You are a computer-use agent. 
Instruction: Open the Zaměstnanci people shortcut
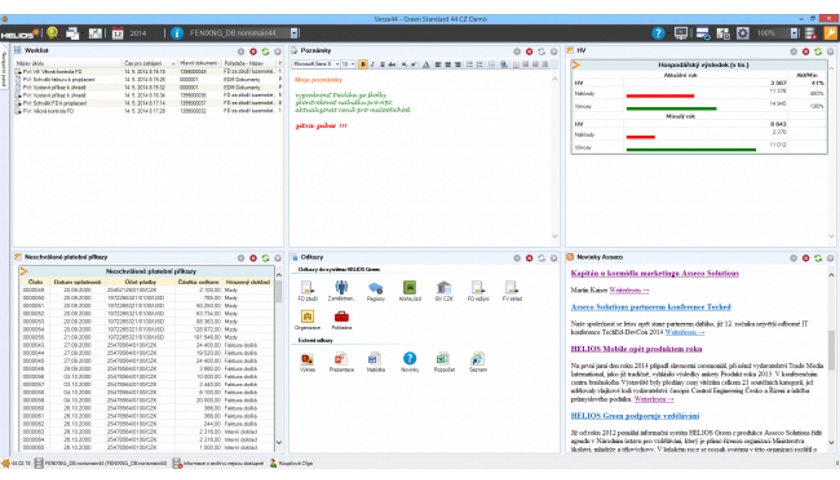[x=341, y=291]
